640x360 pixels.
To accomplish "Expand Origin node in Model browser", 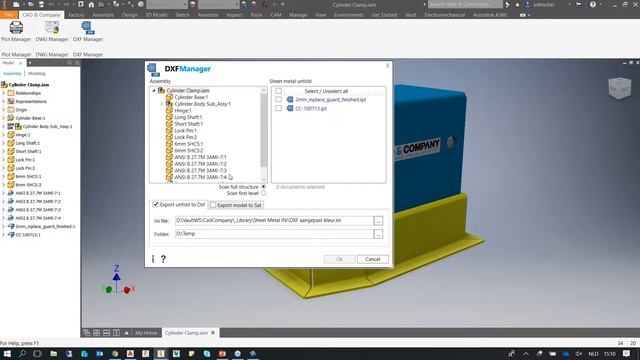I will (4, 110).
